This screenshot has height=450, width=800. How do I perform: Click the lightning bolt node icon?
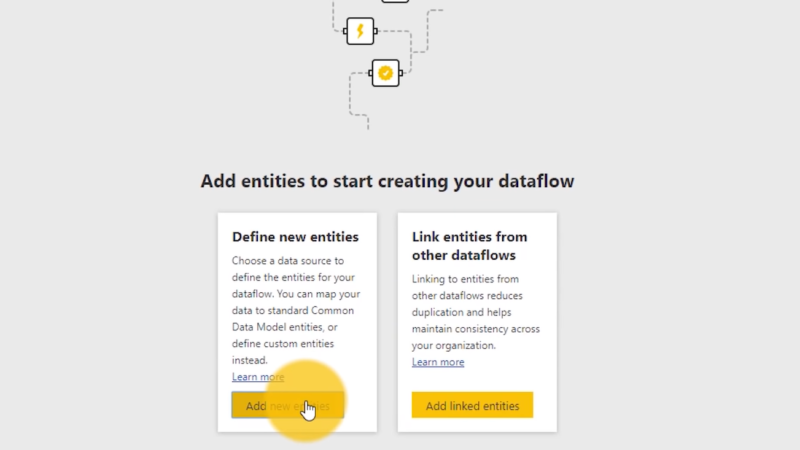360,31
